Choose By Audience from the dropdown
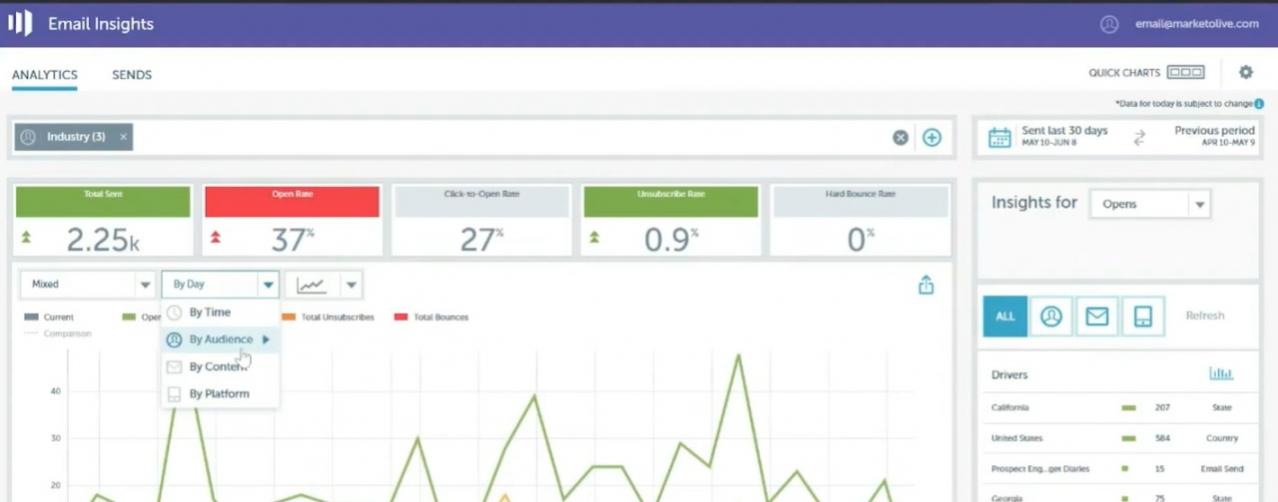The height and width of the screenshot is (502, 1278). 220,339
